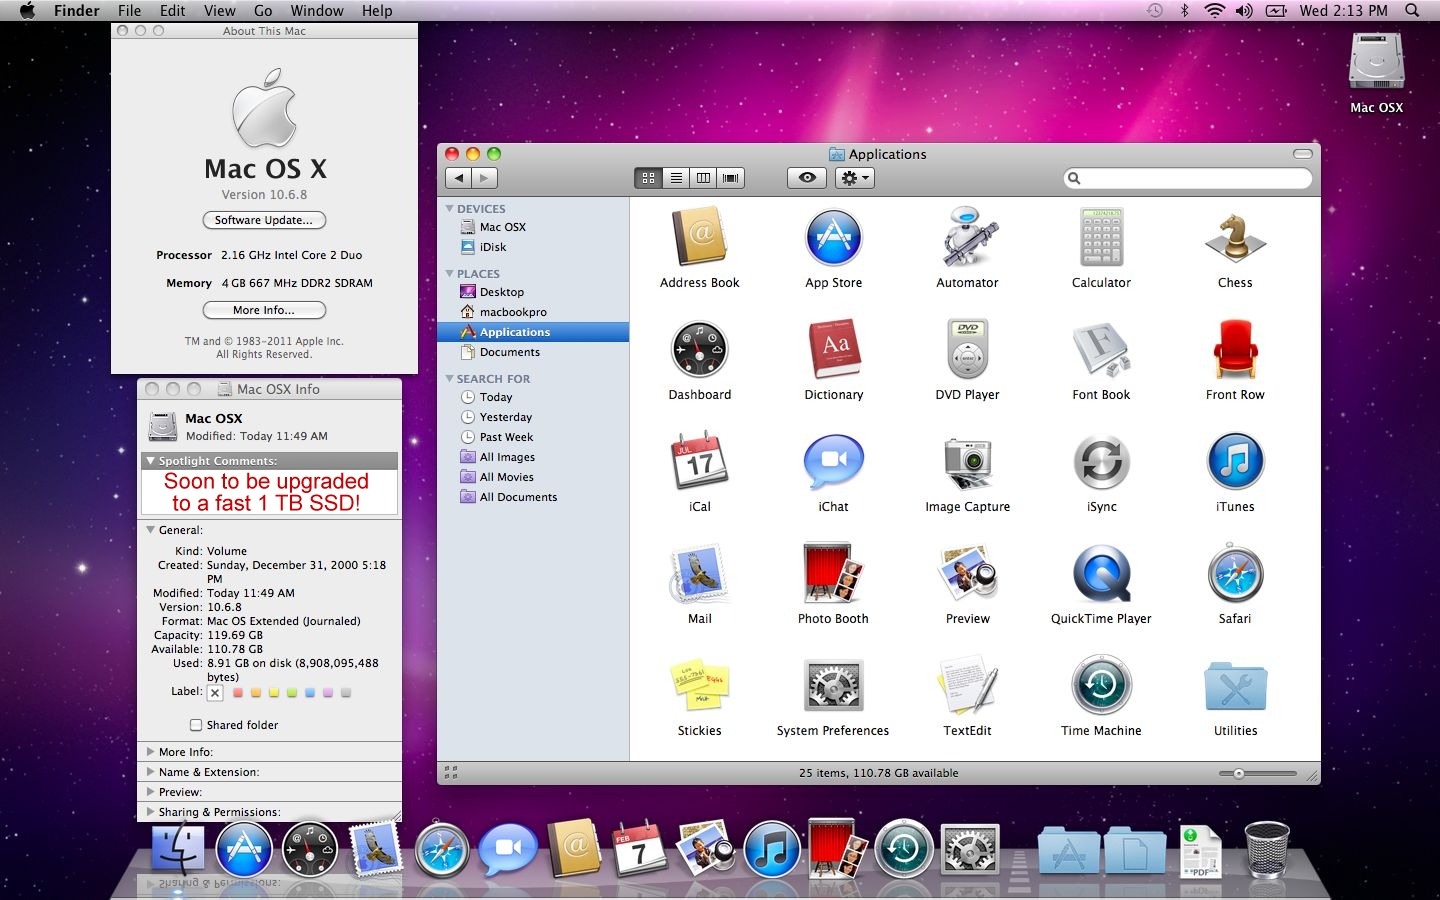Collapse the General info section
Viewport: 1440px width, 900px height.
point(151,530)
